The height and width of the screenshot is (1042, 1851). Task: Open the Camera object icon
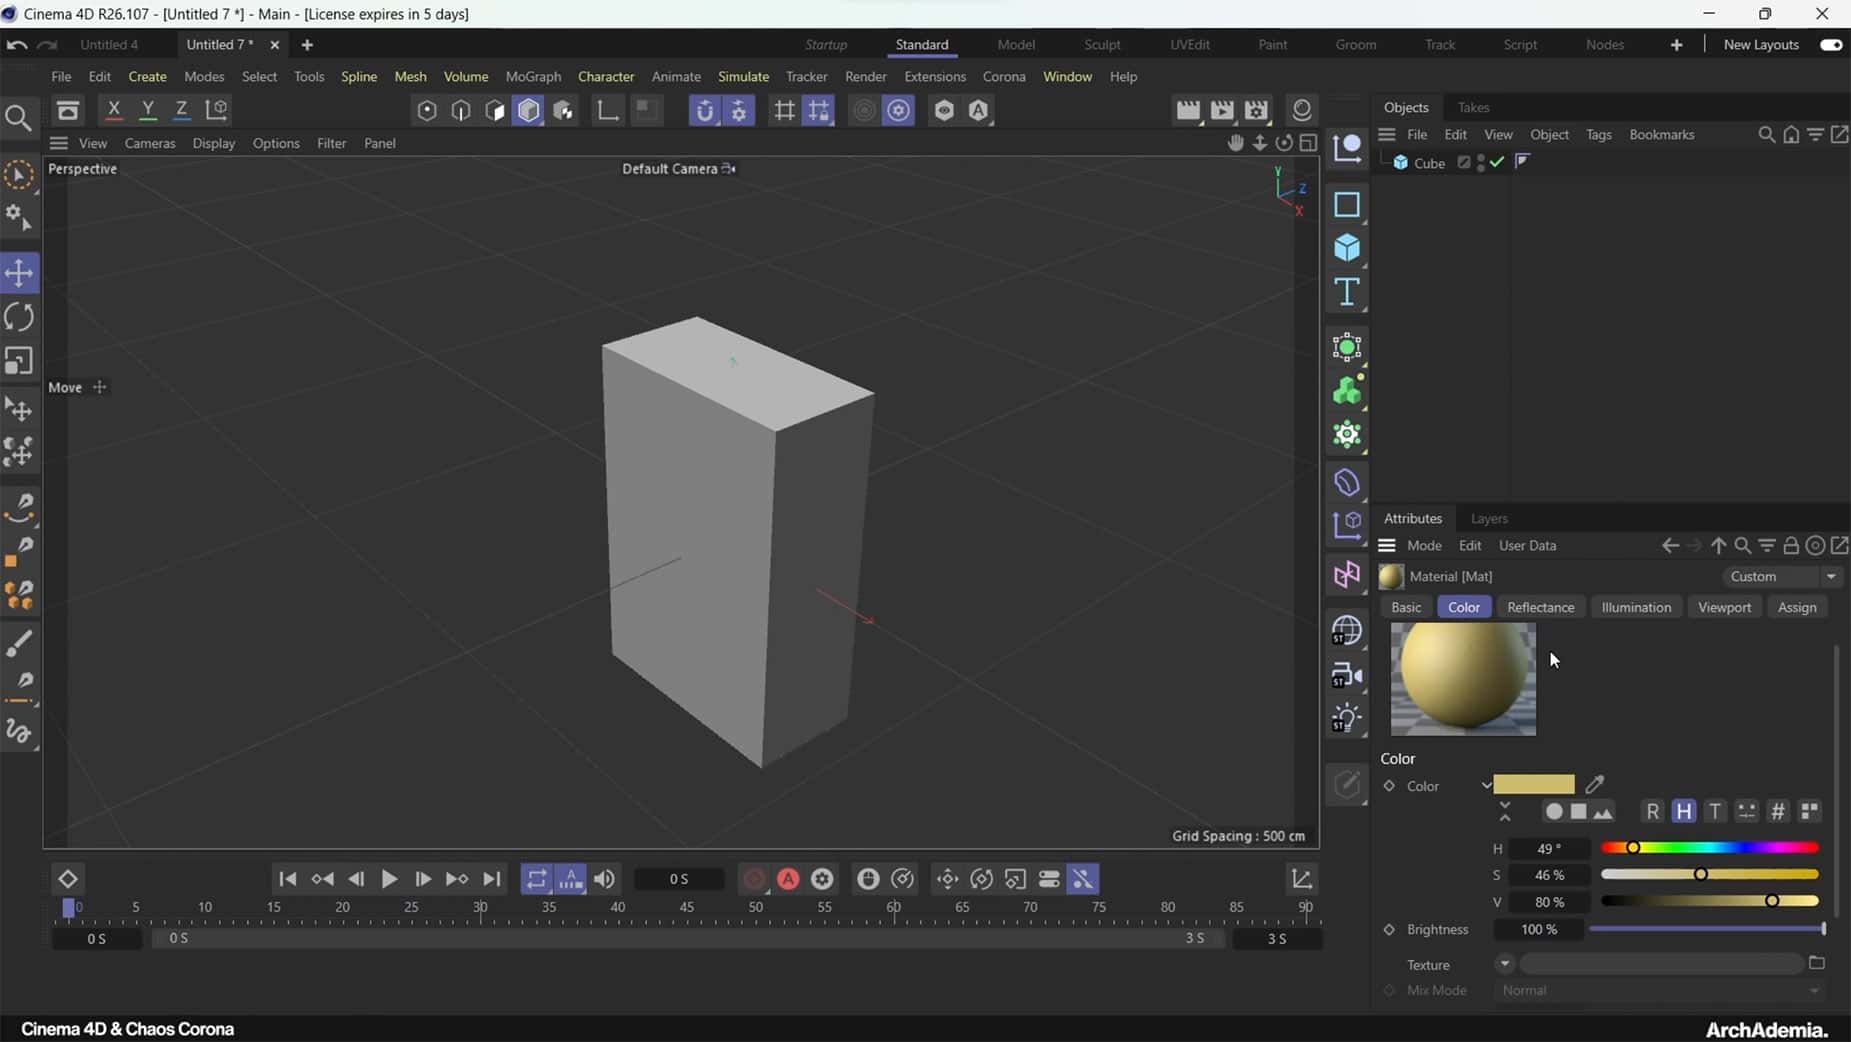click(1347, 675)
